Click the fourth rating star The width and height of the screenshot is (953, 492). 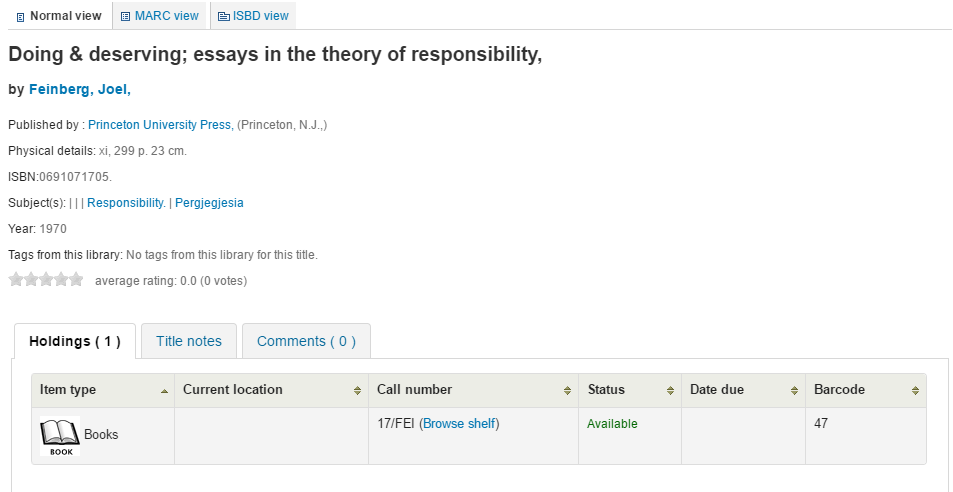61,281
